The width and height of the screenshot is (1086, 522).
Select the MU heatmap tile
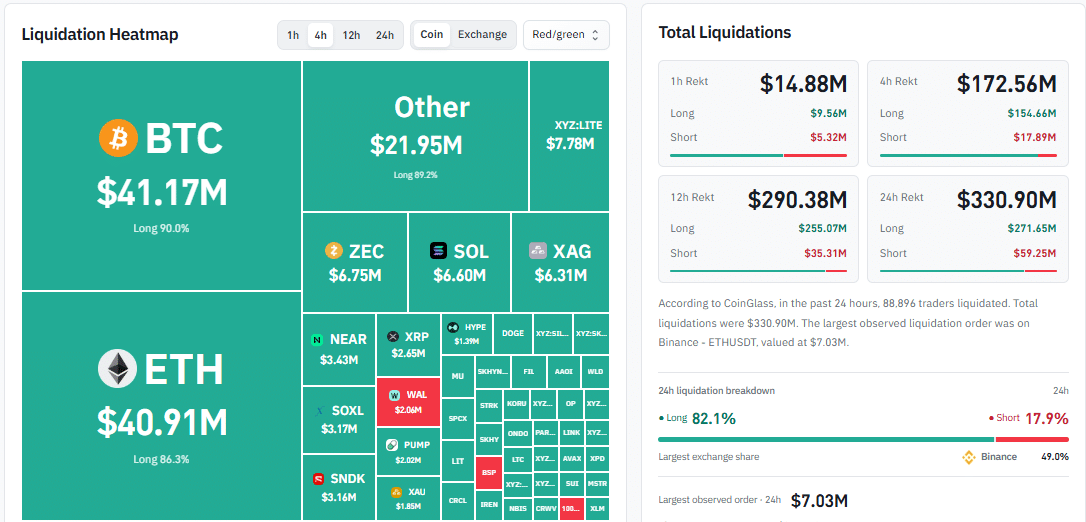click(x=457, y=377)
